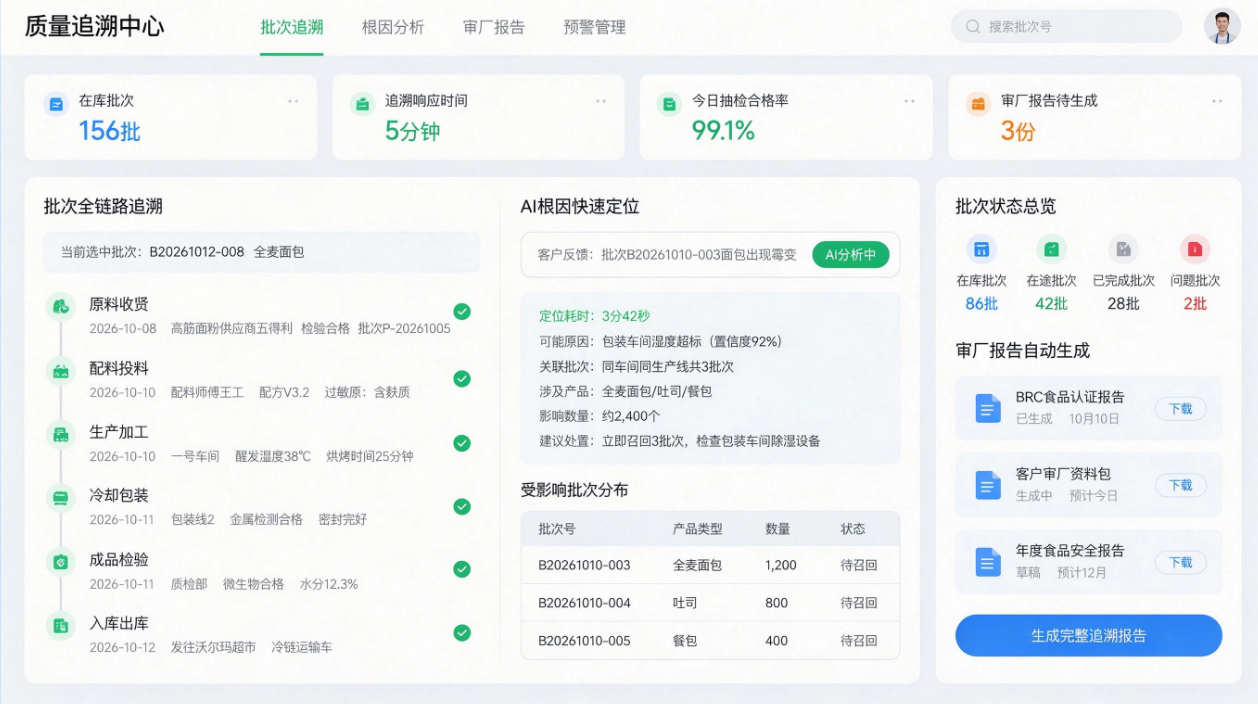The width and height of the screenshot is (1258, 704).
Task: Click the 42批 in-transit count
Action: pyautogui.click(x=1052, y=304)
